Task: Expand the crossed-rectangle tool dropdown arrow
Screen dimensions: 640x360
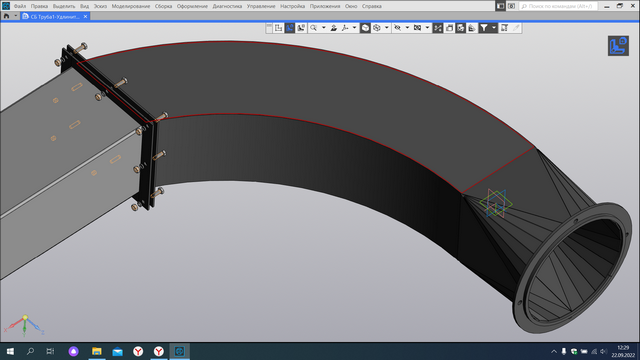Action: pyautogui.click(x=427, y=28)
